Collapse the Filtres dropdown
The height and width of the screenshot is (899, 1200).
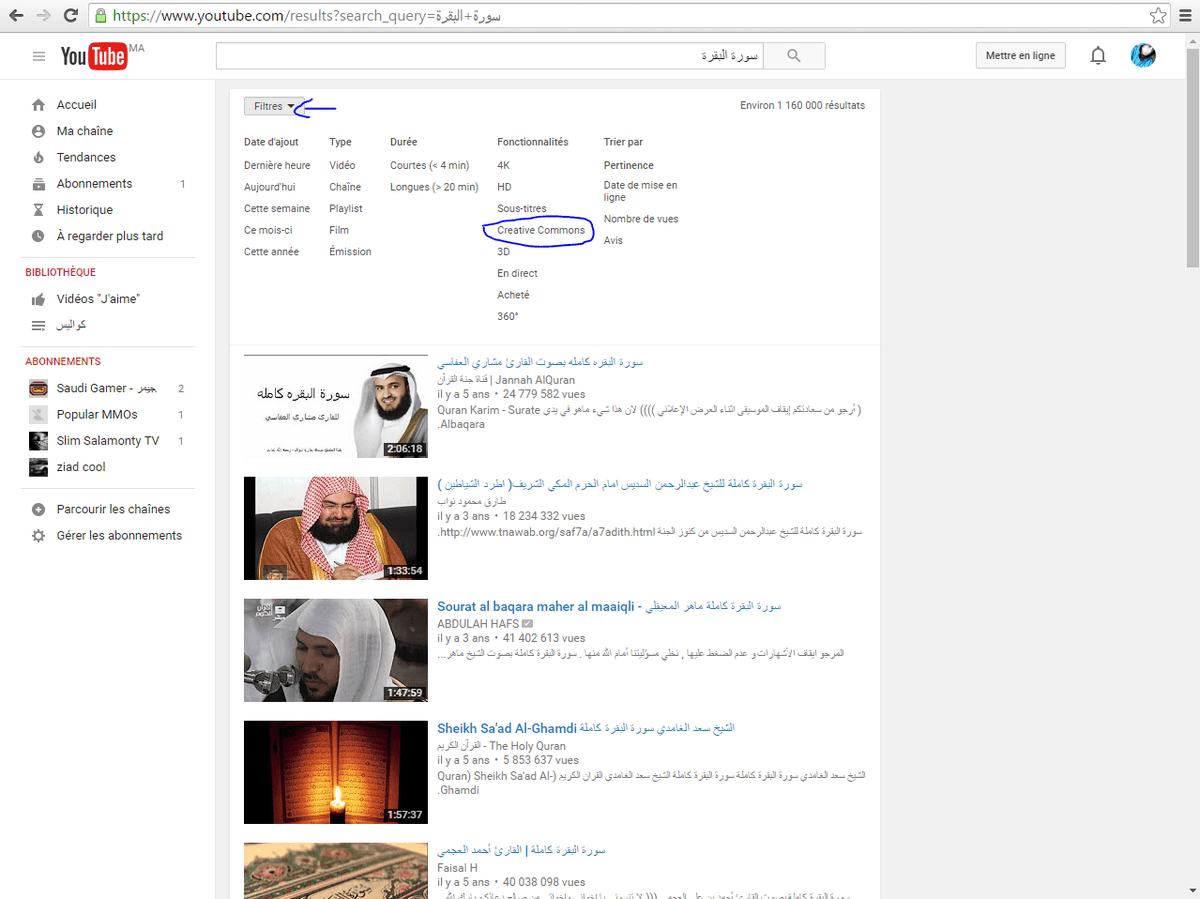pos(274,106)
